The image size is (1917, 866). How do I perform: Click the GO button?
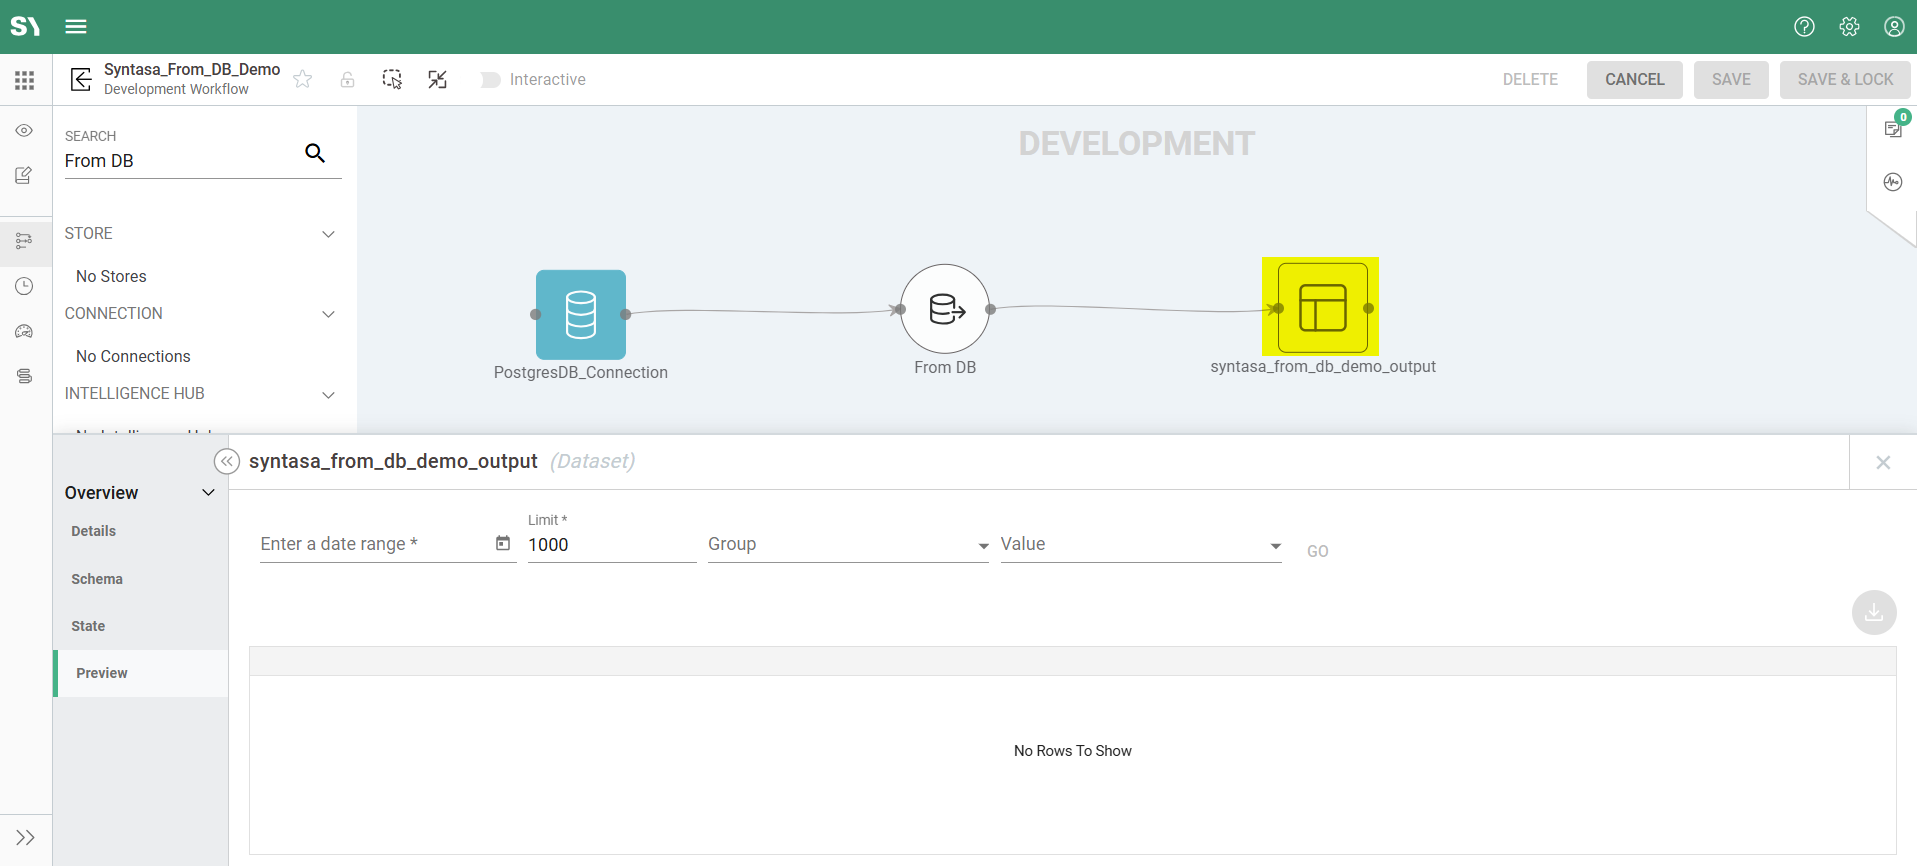click(x=1317, y=551)
